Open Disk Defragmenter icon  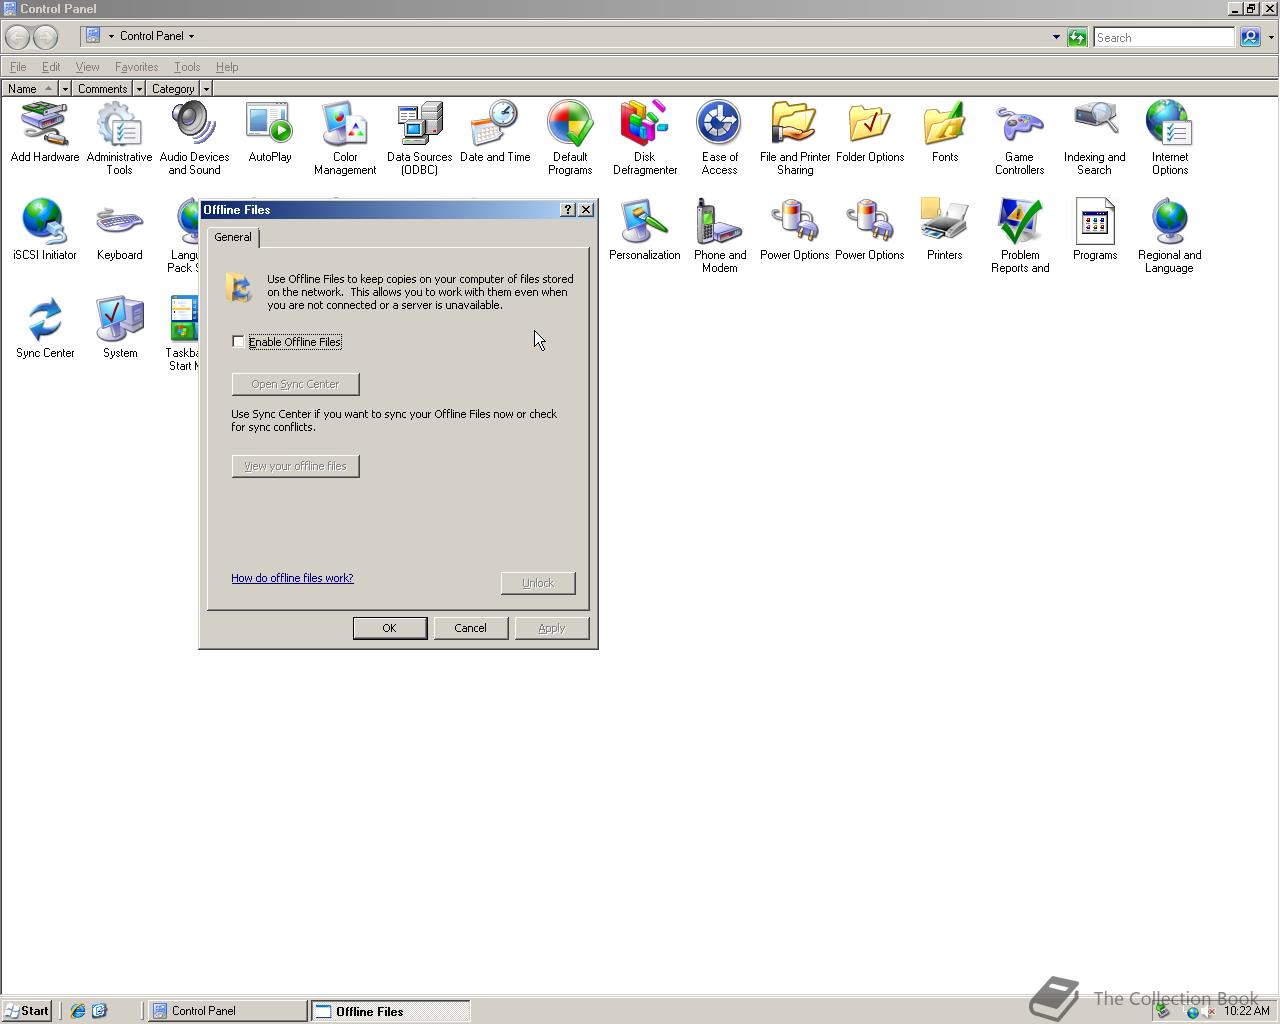[x=645, y=138]
